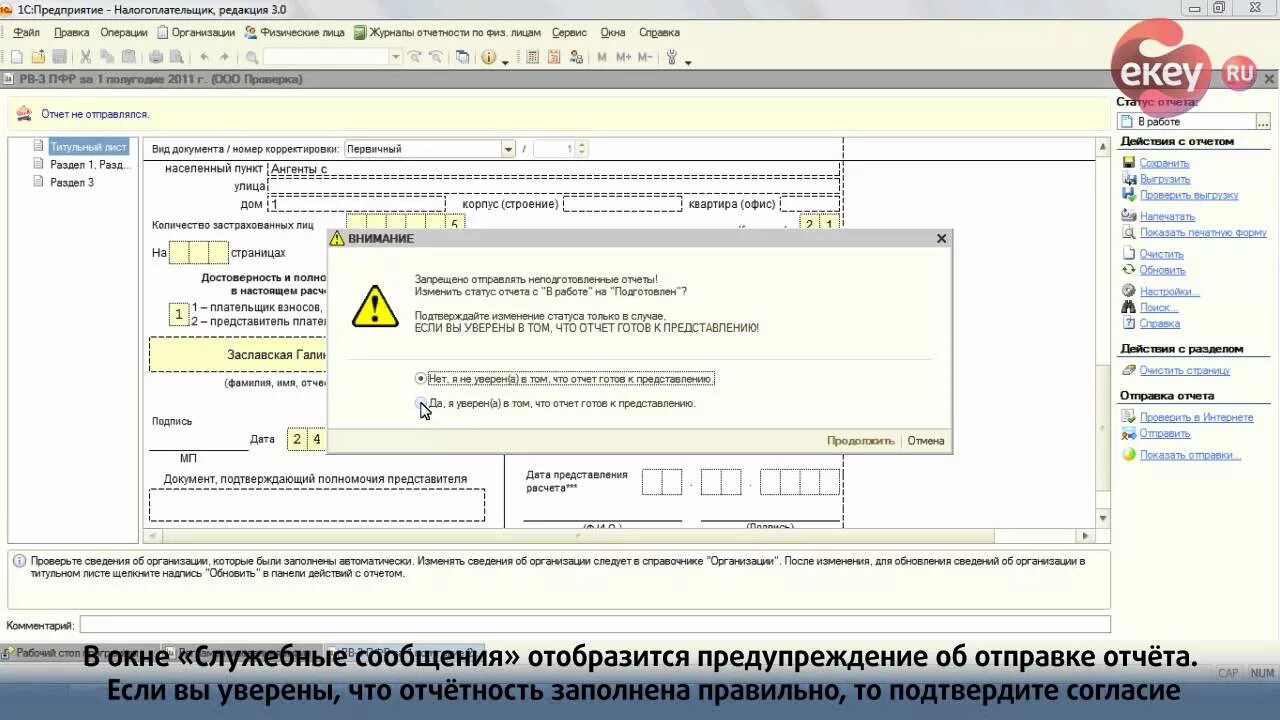Screen dimensions: 1280x720
Task: Open the Calculator toolbar icon
Action: pos(532,57)
